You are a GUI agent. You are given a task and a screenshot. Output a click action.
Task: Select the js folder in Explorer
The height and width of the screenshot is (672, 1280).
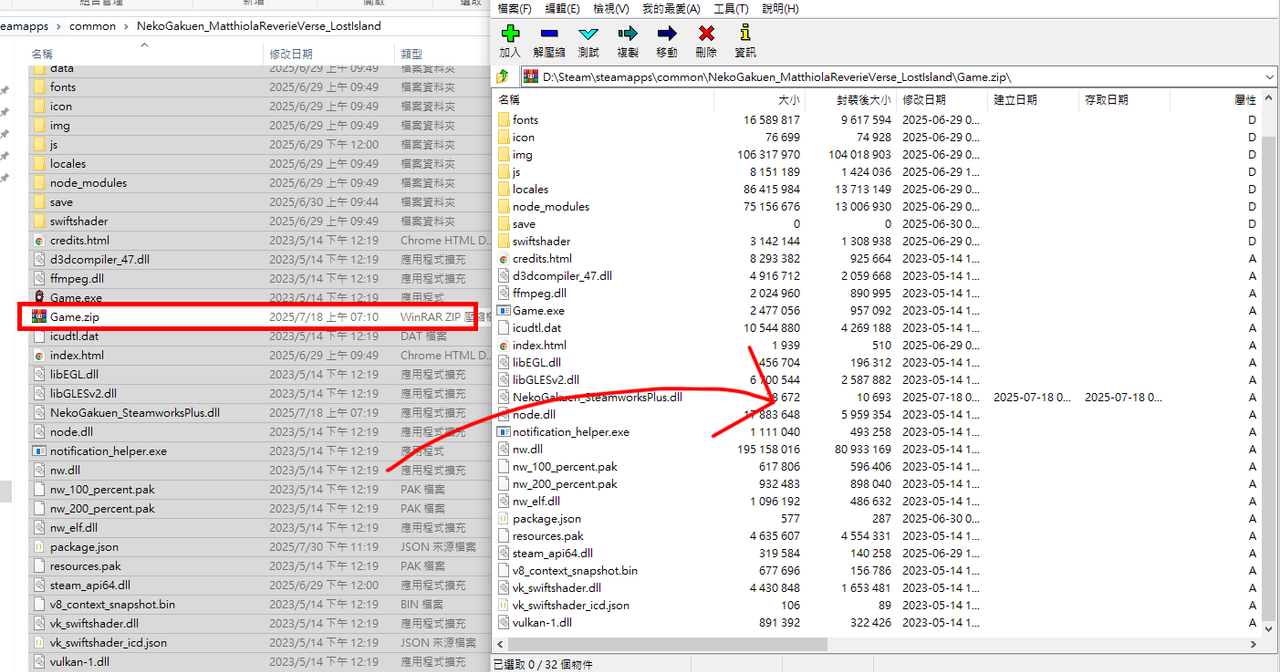pos(54,144)
